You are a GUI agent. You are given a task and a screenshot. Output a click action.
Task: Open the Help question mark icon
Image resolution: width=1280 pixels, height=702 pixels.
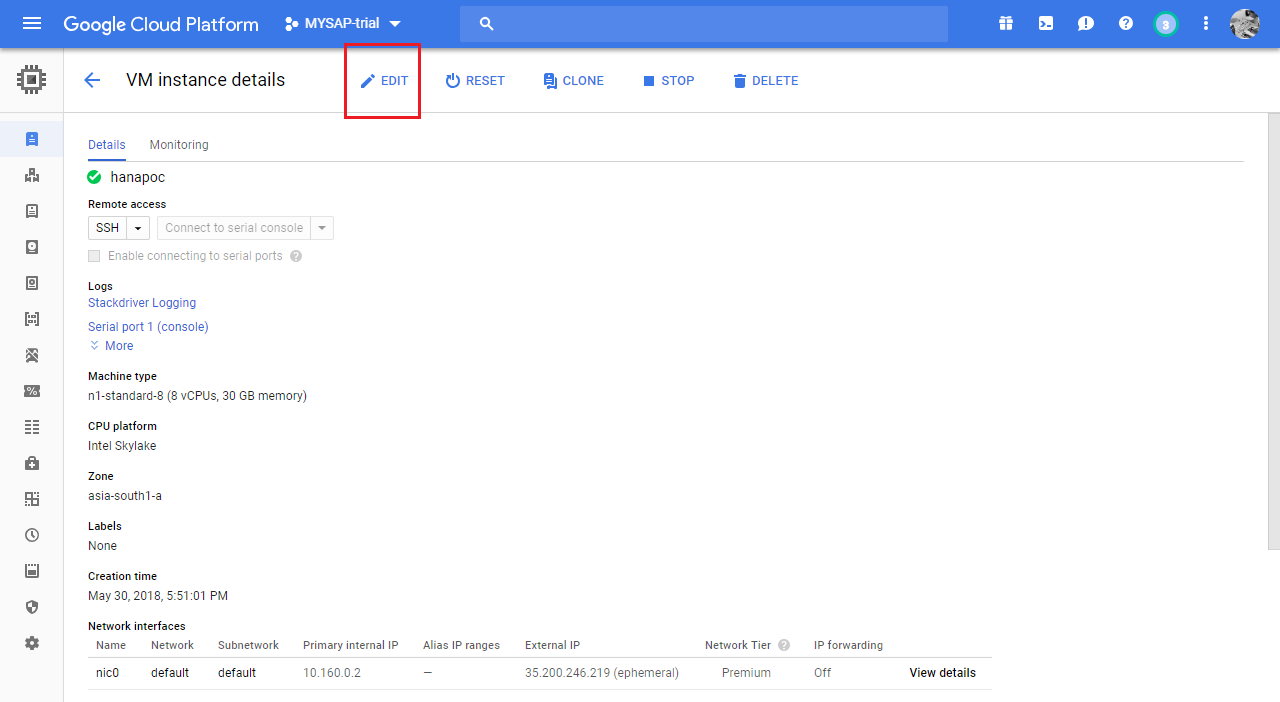pos(1126,23)
